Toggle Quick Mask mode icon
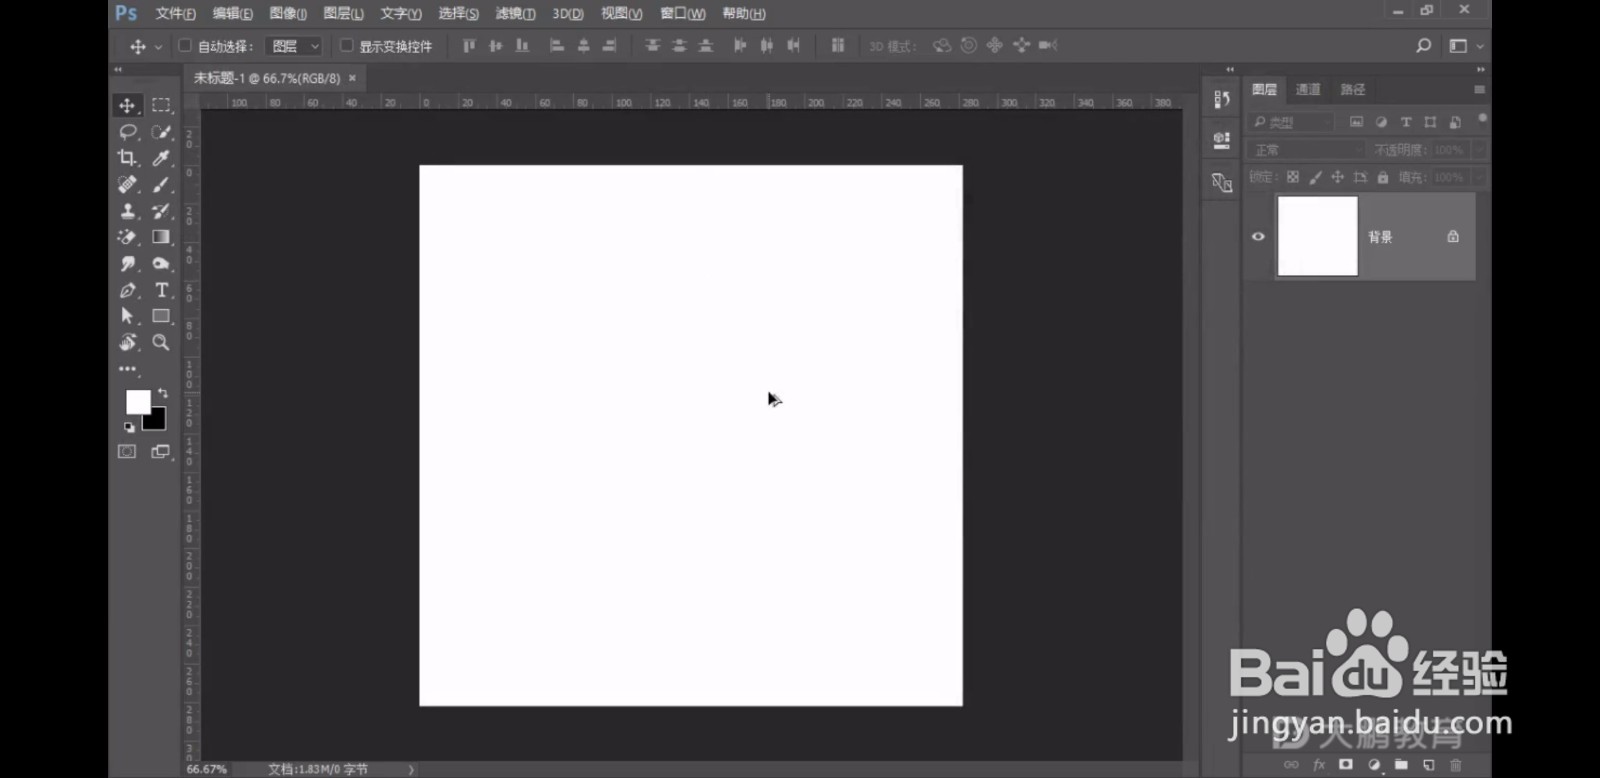Image resolution: width=1600 pixels, height=778 pixels. point(127,452)
